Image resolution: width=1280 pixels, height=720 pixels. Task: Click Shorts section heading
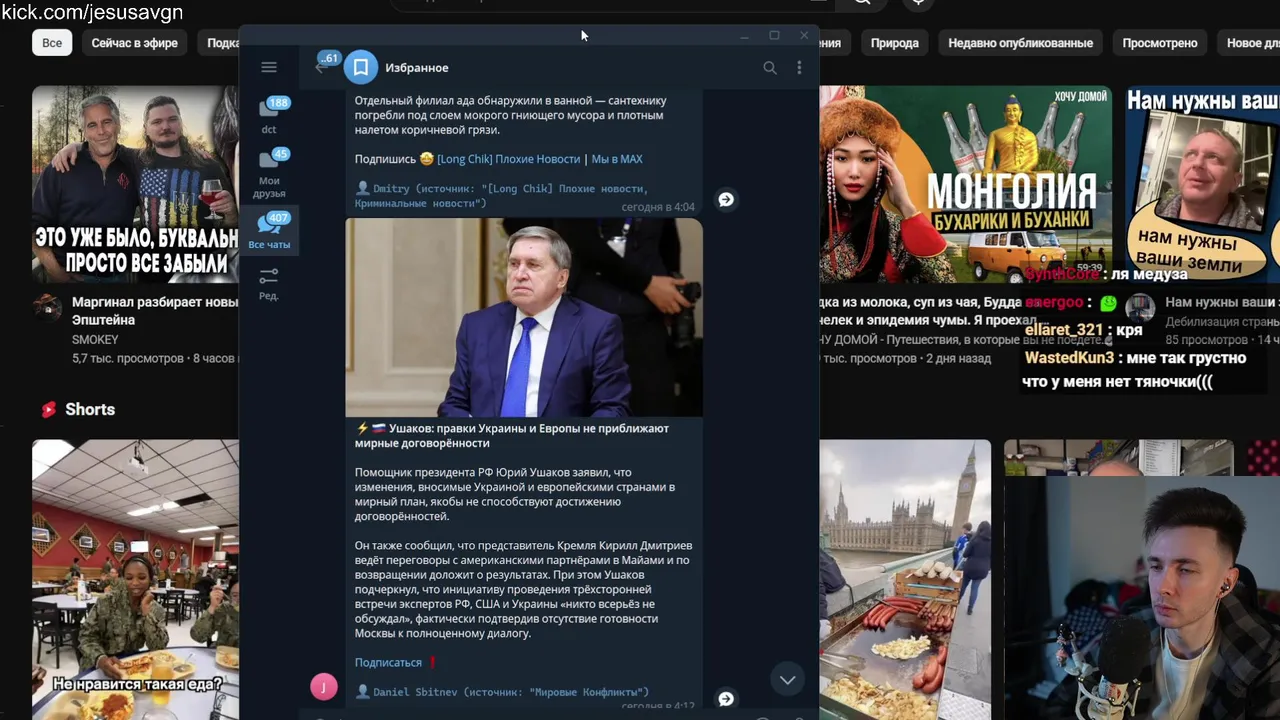coord(90,409)
